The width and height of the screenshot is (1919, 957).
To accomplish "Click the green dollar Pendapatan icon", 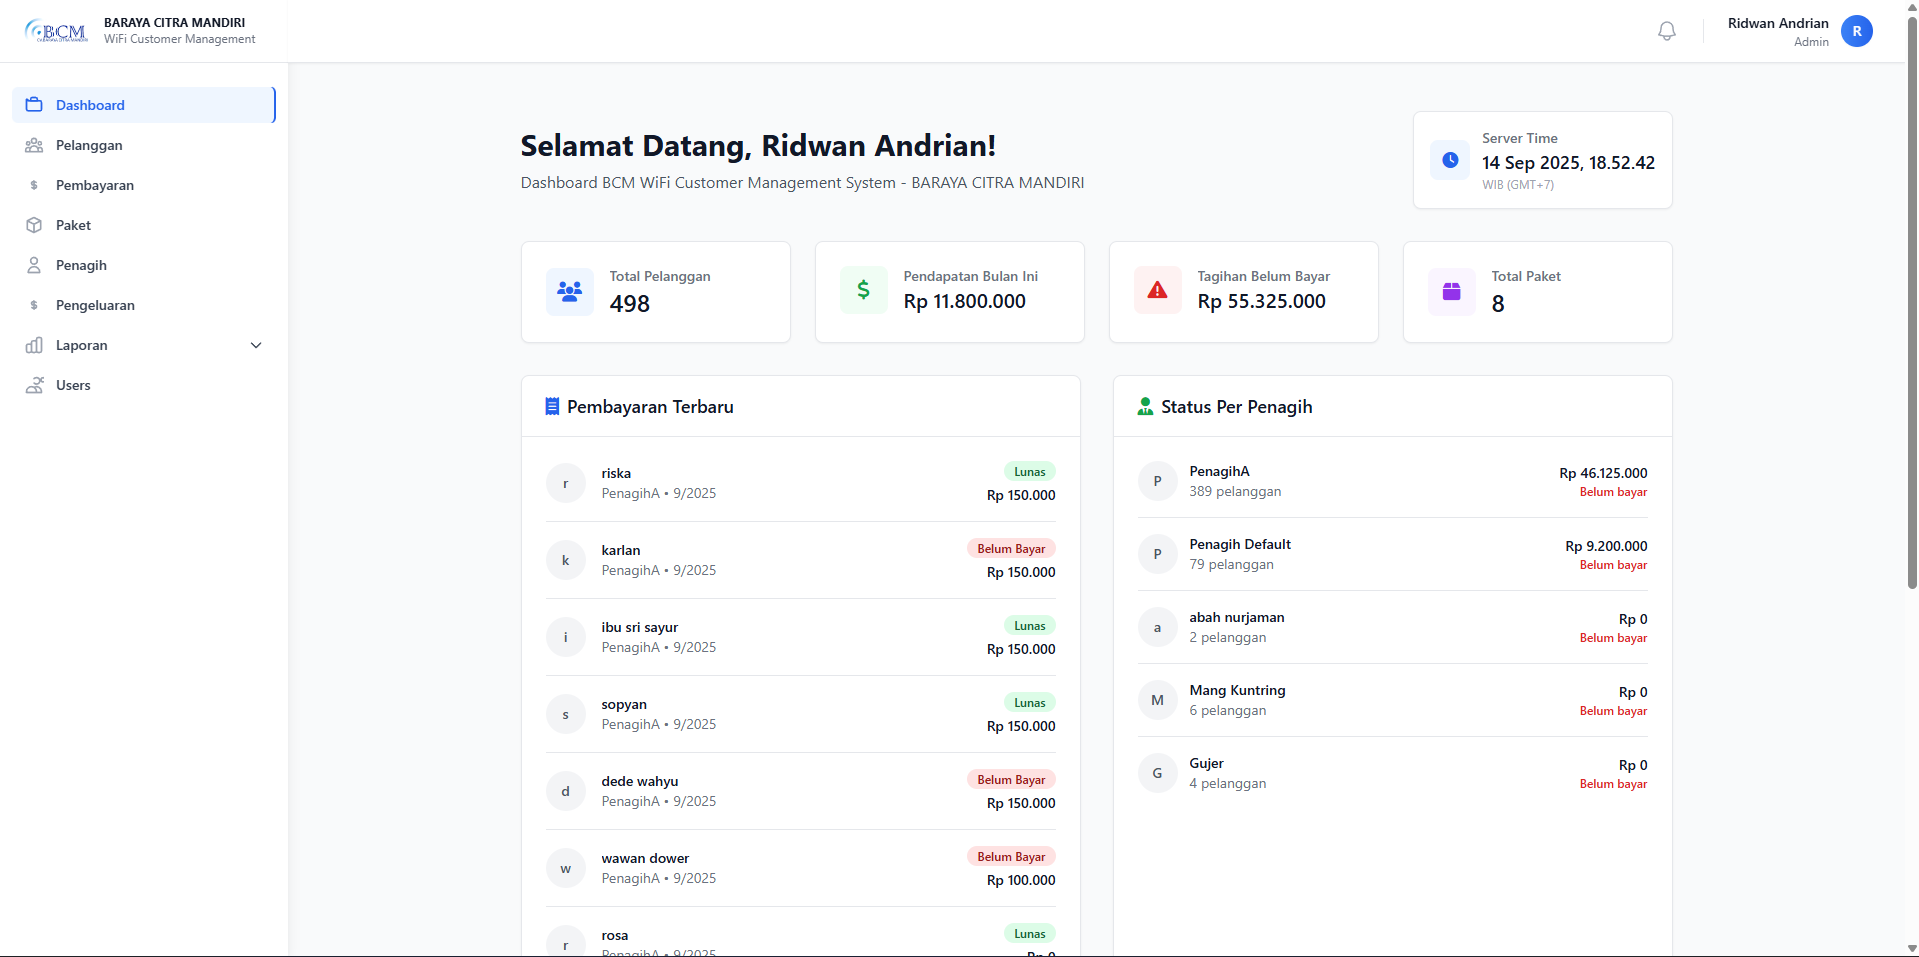I will tap(863, 291).
